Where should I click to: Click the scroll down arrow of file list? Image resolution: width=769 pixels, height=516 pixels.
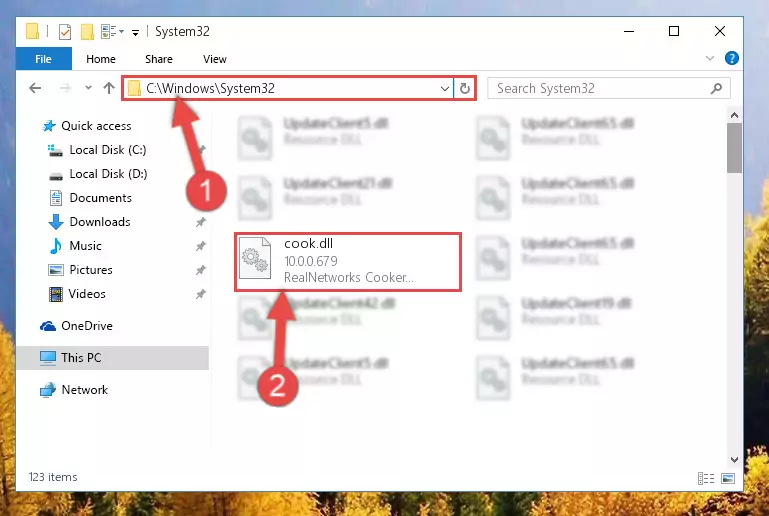tap(734, 460)
